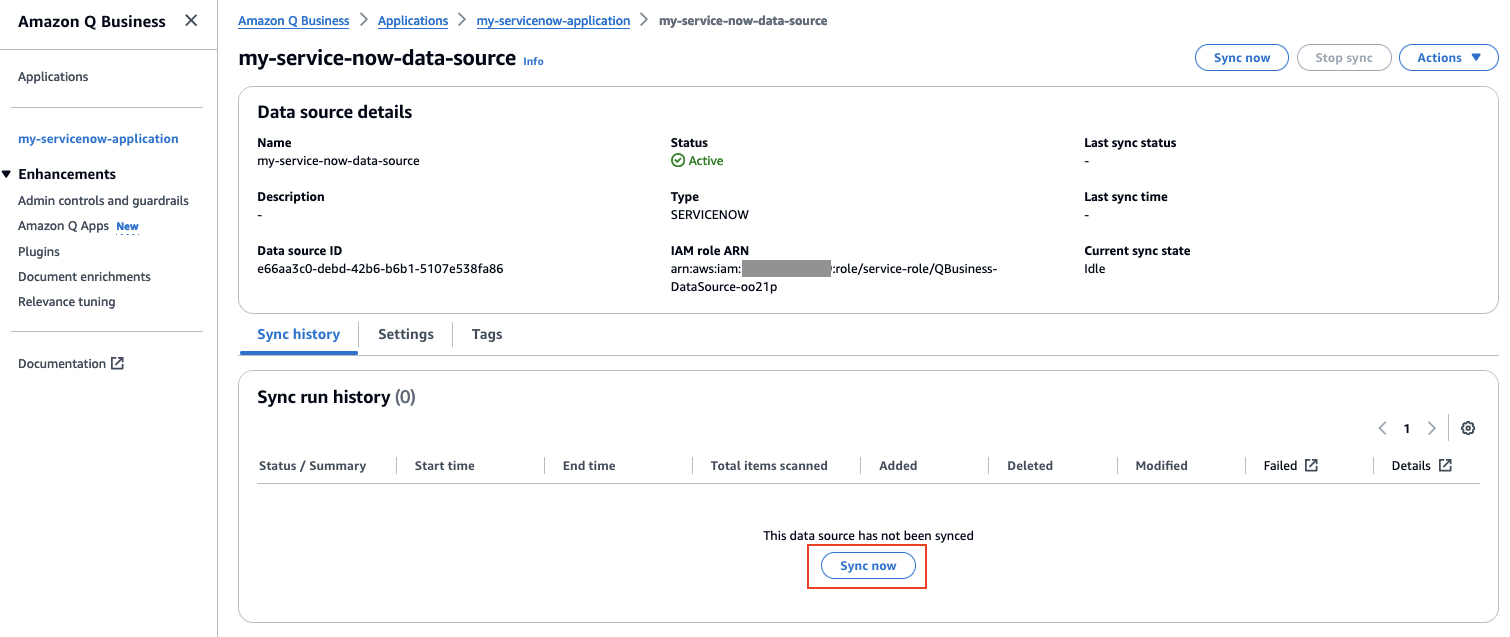Screen dimensions: 1510x637
Task: Open the settings gear in Sync run history
Action: click(x=1468, y=428)
